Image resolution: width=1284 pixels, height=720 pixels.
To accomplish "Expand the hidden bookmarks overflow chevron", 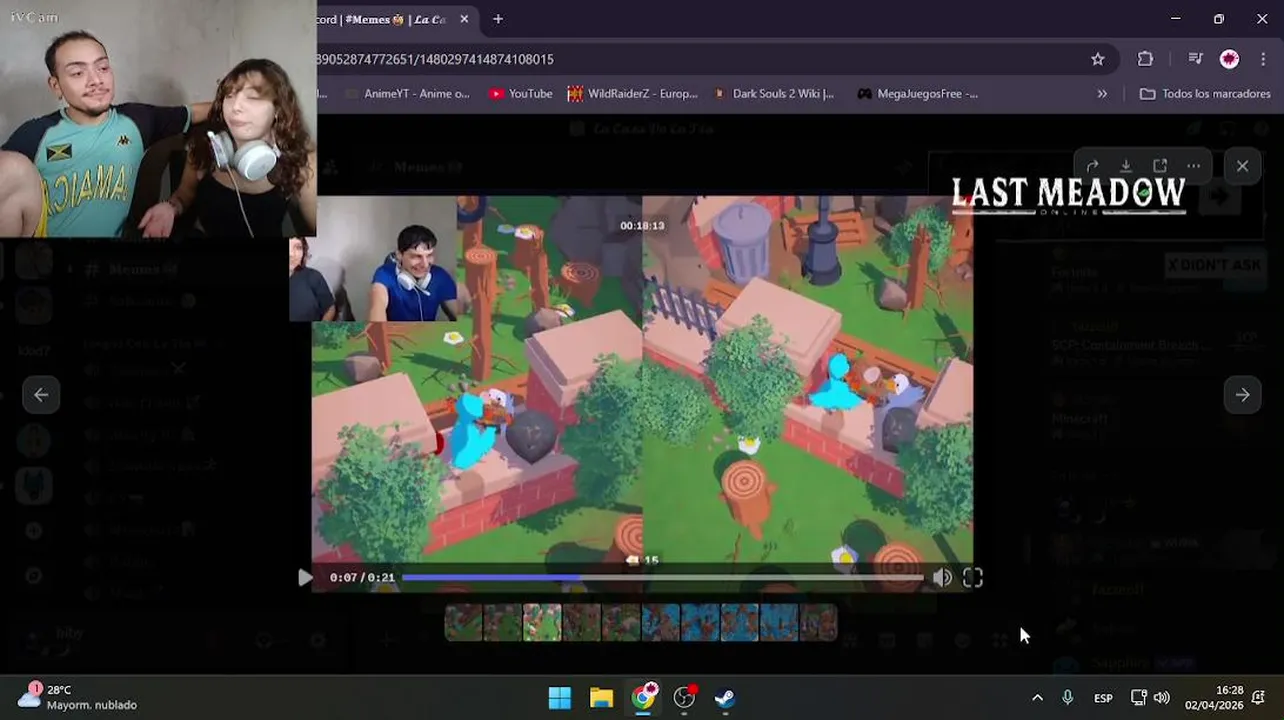I will click(1102, 94).
